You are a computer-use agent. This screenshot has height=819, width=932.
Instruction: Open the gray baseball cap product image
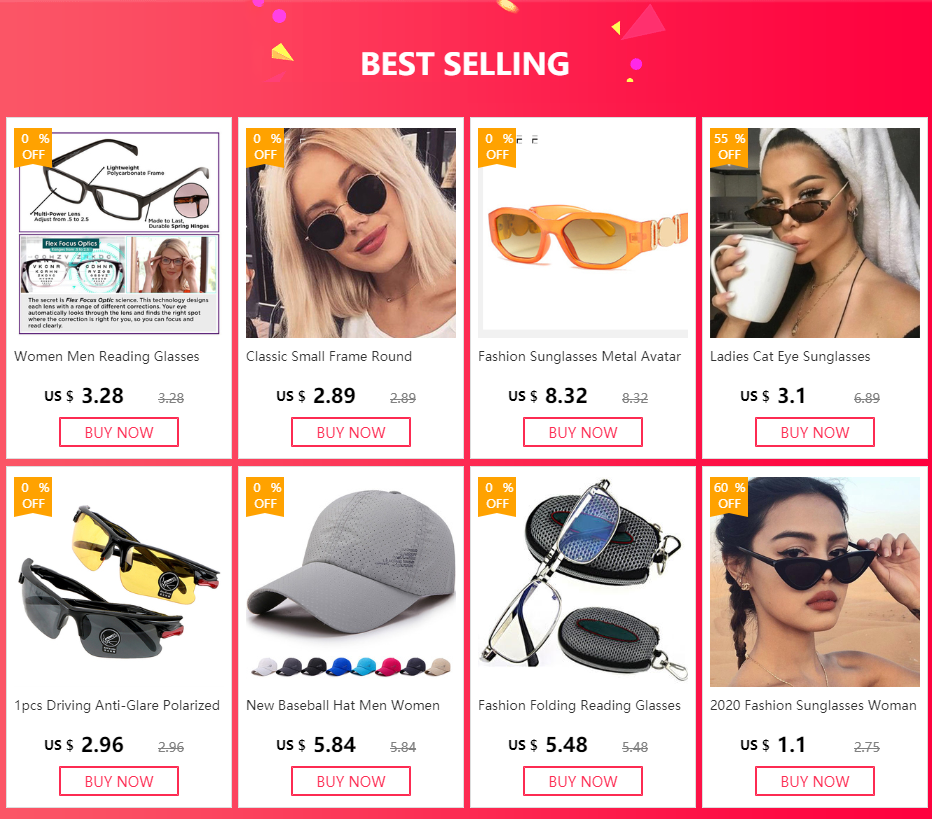pyautogui.click(x=351, y=582)
